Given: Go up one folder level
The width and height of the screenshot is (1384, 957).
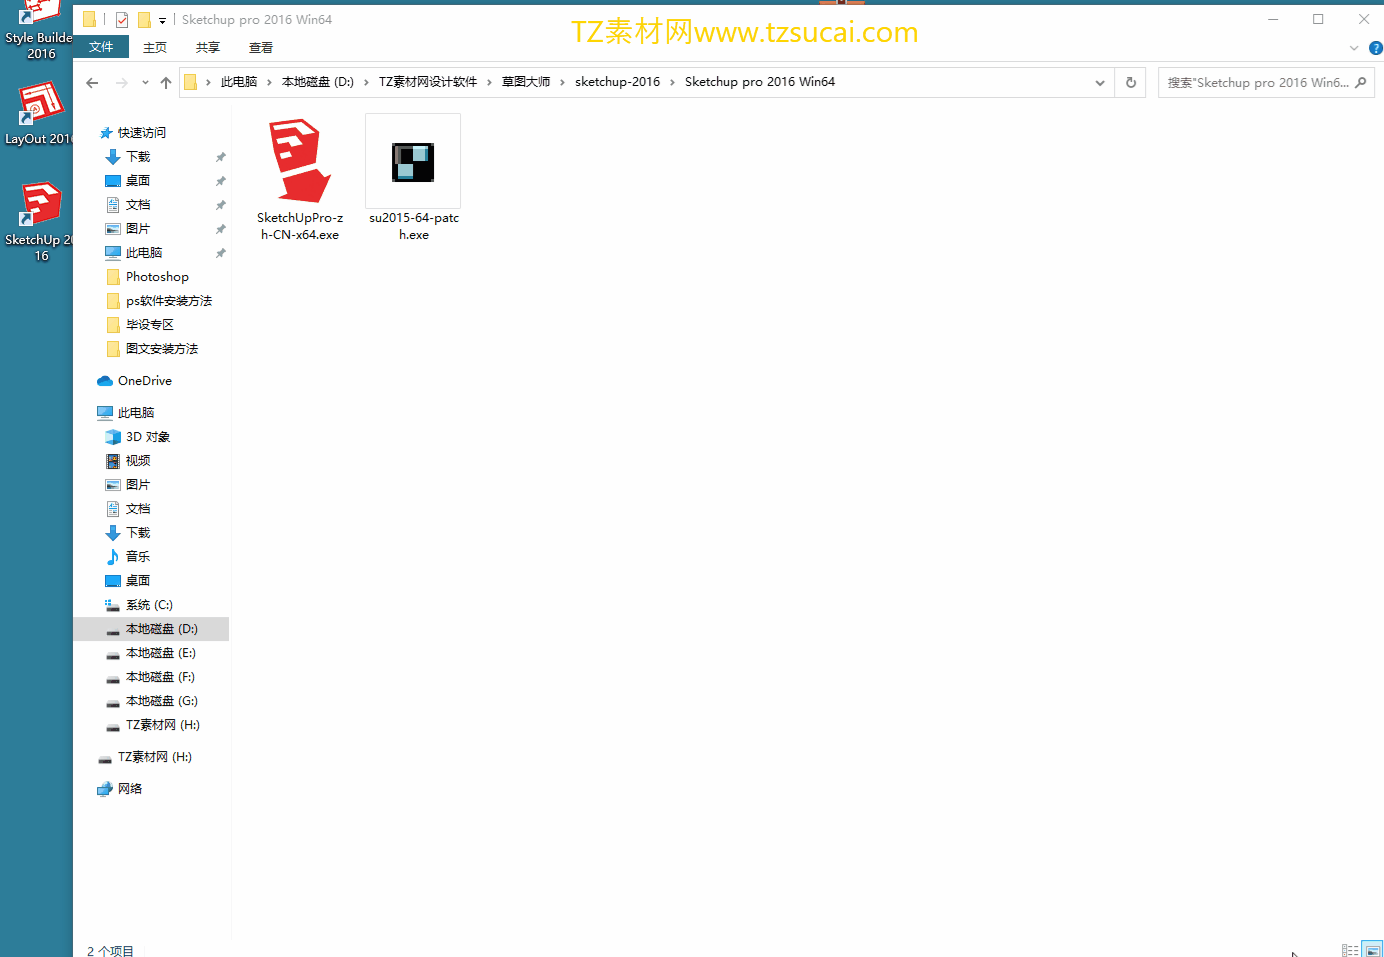Looking at the screenshot, I should tap(166, 83).
